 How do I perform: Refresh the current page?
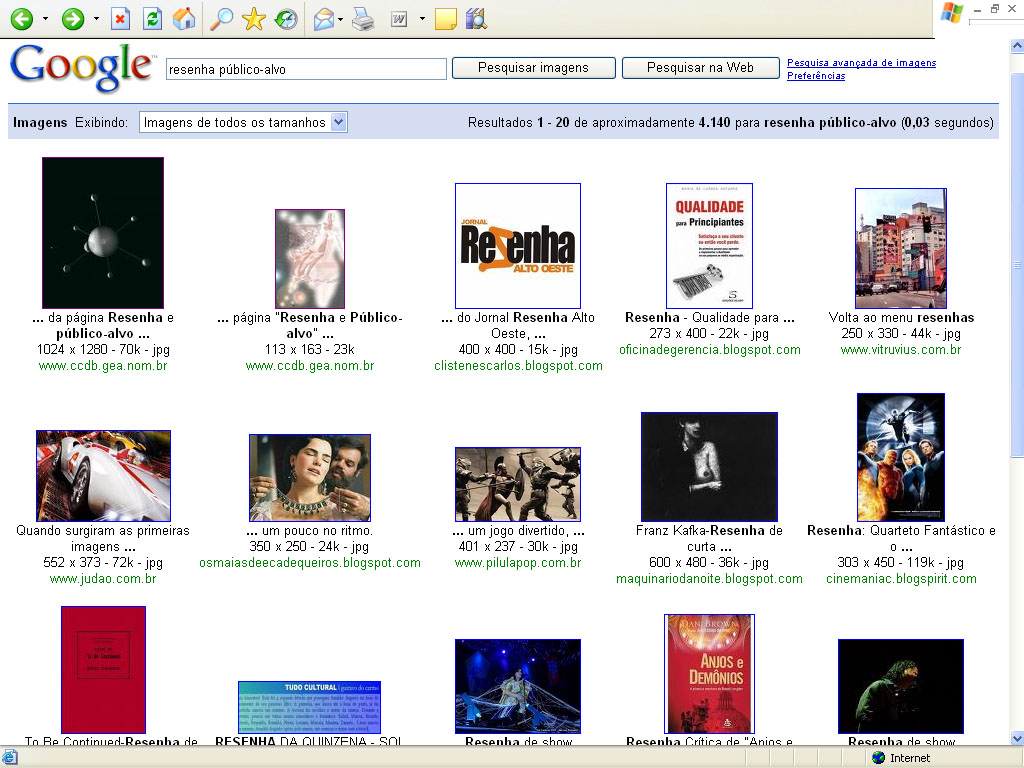point(152,18)
